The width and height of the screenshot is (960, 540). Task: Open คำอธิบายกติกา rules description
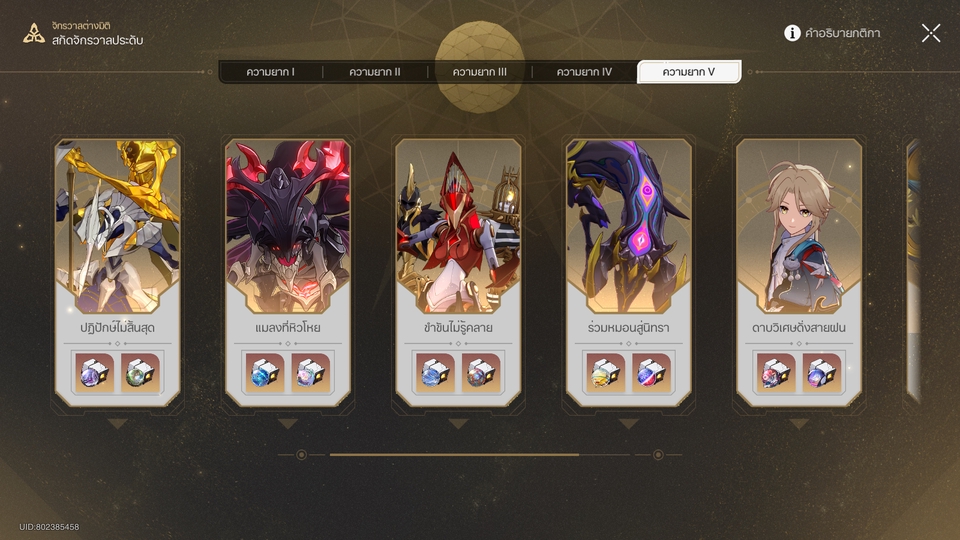842,33
